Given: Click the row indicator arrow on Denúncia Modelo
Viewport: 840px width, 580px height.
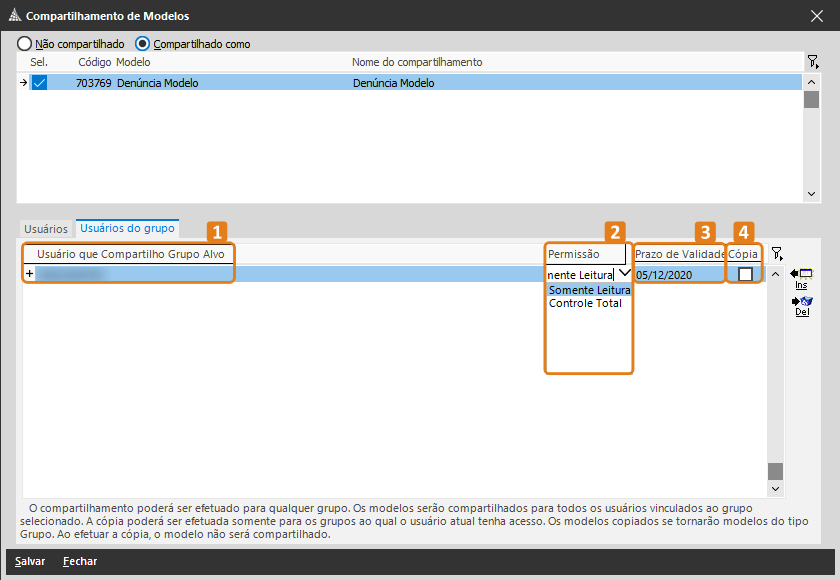Looking at the screenshot, I should (23, 83).
